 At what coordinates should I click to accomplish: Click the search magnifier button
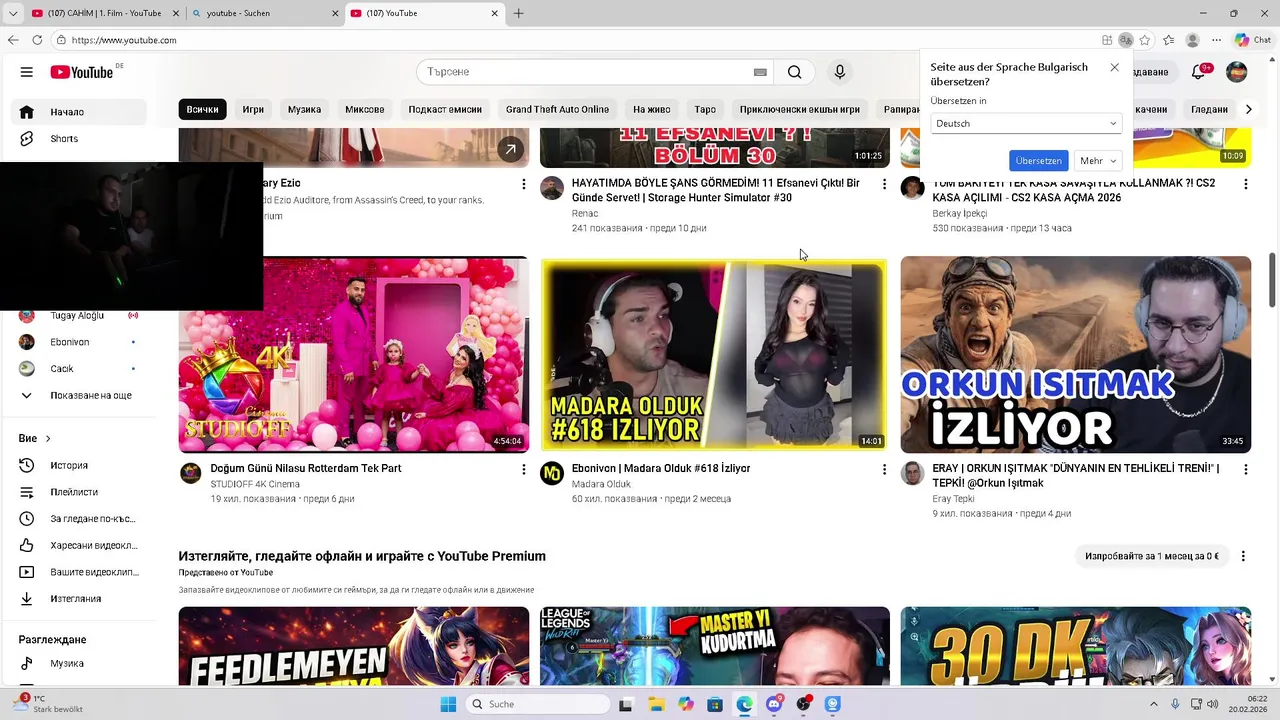[x=794, y=72]
